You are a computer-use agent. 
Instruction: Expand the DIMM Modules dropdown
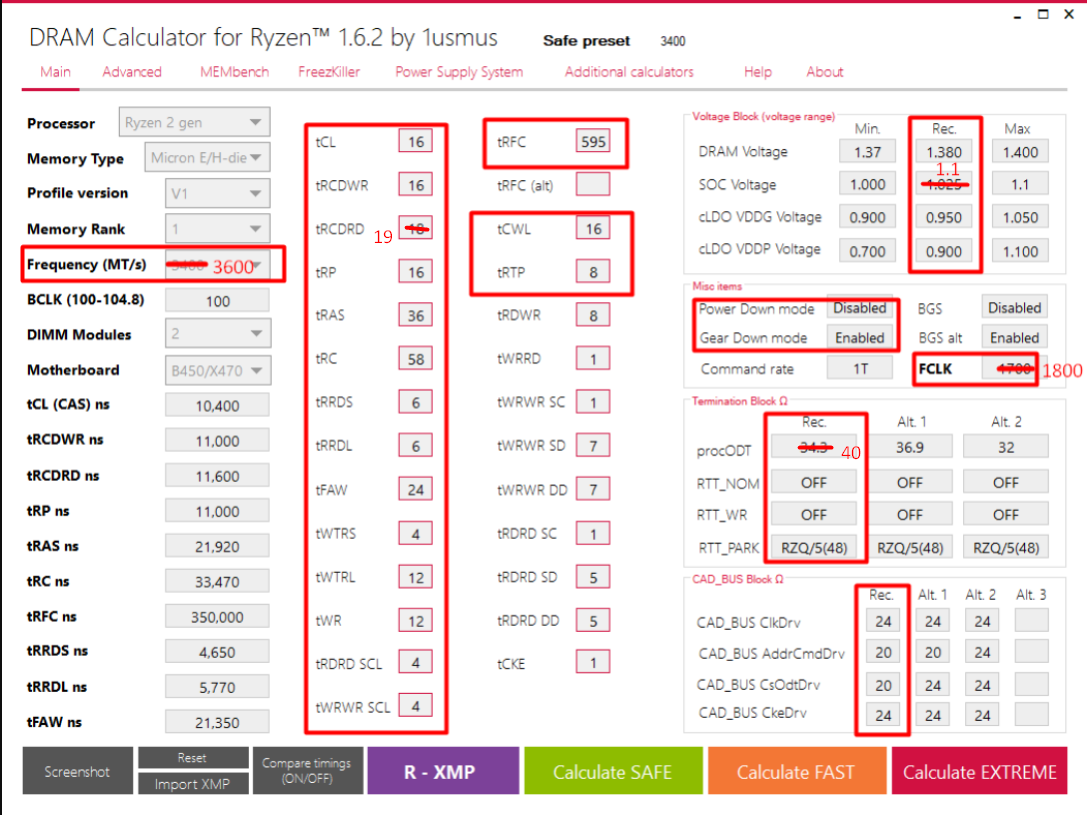pos(217,334)
